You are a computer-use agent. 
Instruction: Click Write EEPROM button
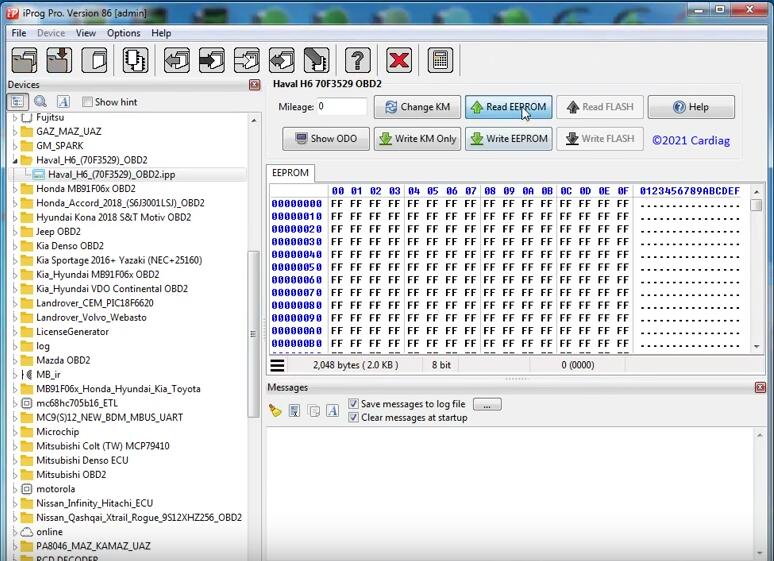point(508,139)
